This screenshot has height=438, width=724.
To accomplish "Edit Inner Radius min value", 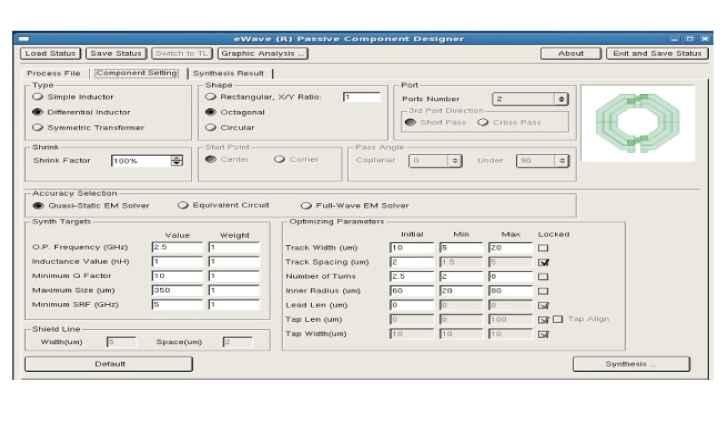I will click(x=461, y=291).
